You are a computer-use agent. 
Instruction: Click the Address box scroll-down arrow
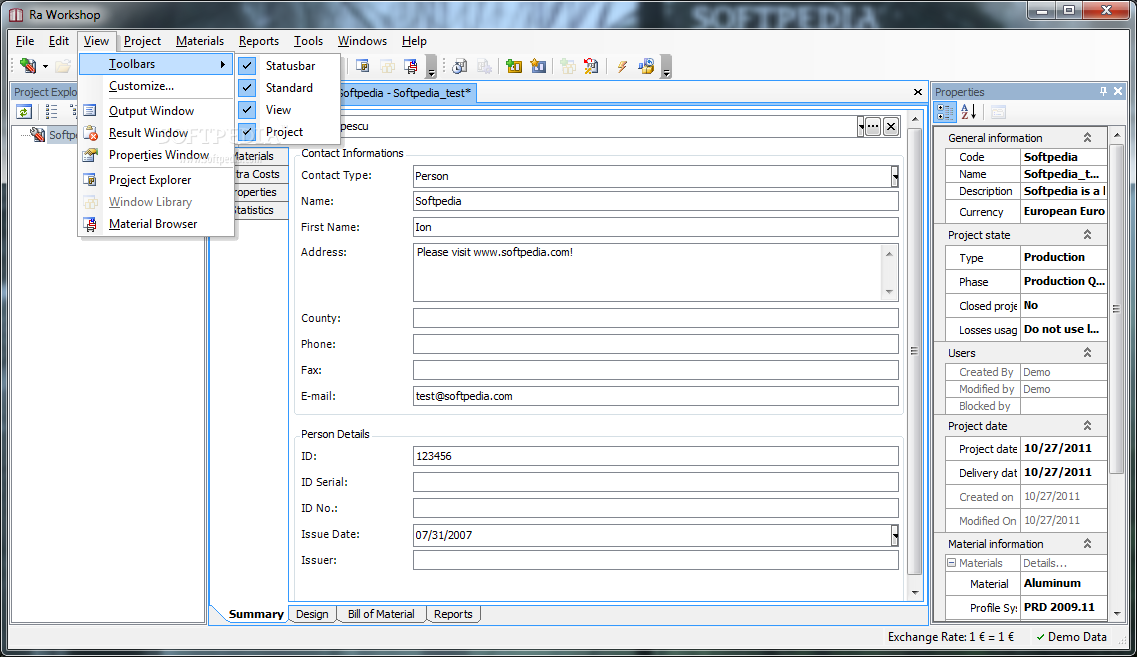coord(889,292)
